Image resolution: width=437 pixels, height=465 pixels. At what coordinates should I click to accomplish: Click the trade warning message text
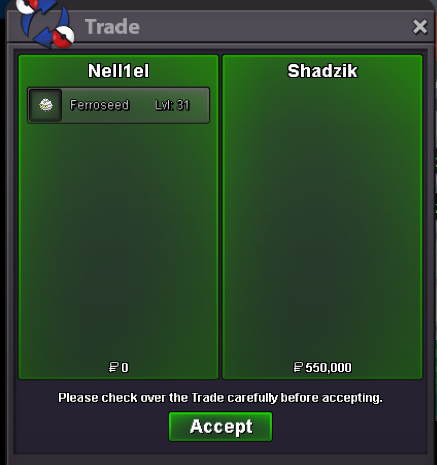coord(220,398)
